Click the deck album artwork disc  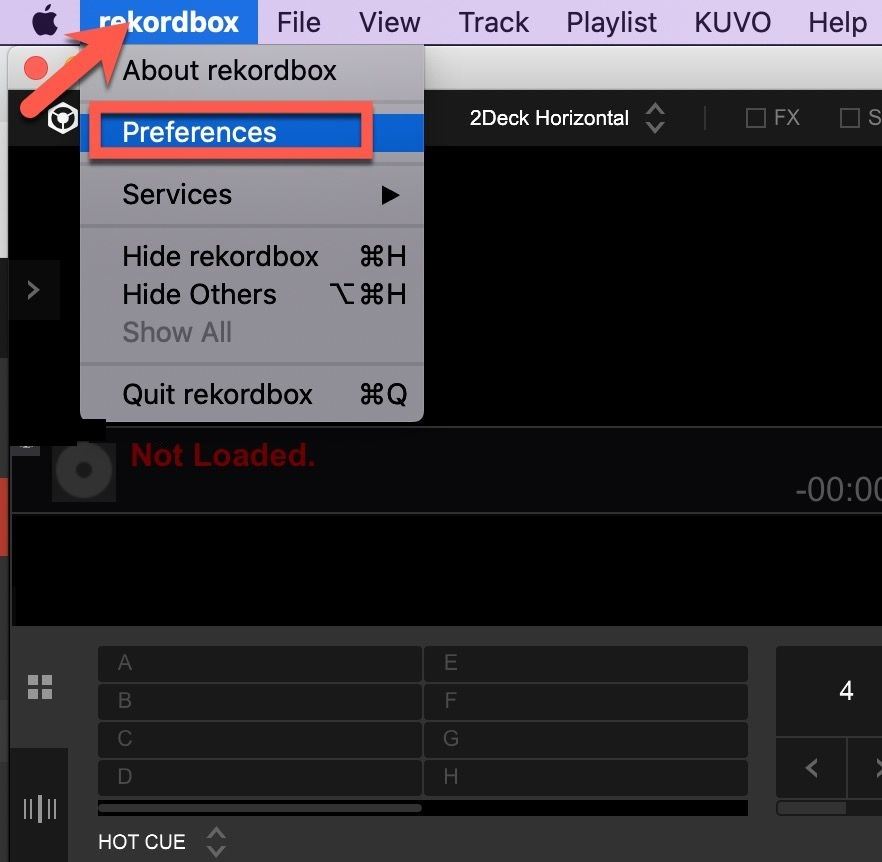[x=84, y=470]
